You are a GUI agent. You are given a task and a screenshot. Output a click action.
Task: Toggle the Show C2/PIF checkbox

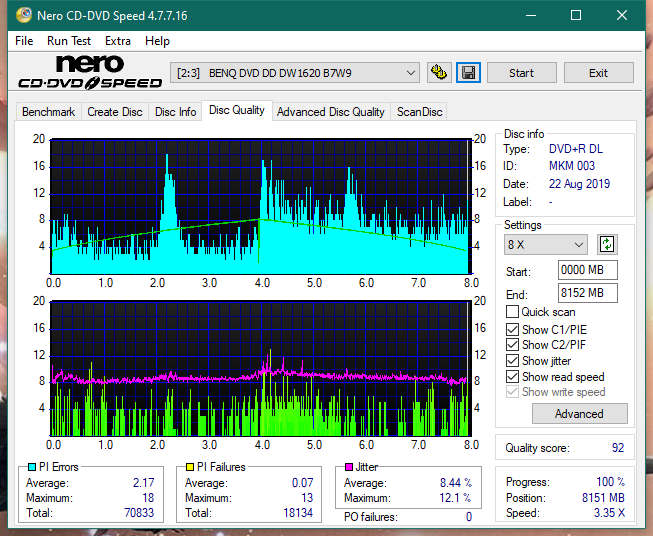coord(512,345)
